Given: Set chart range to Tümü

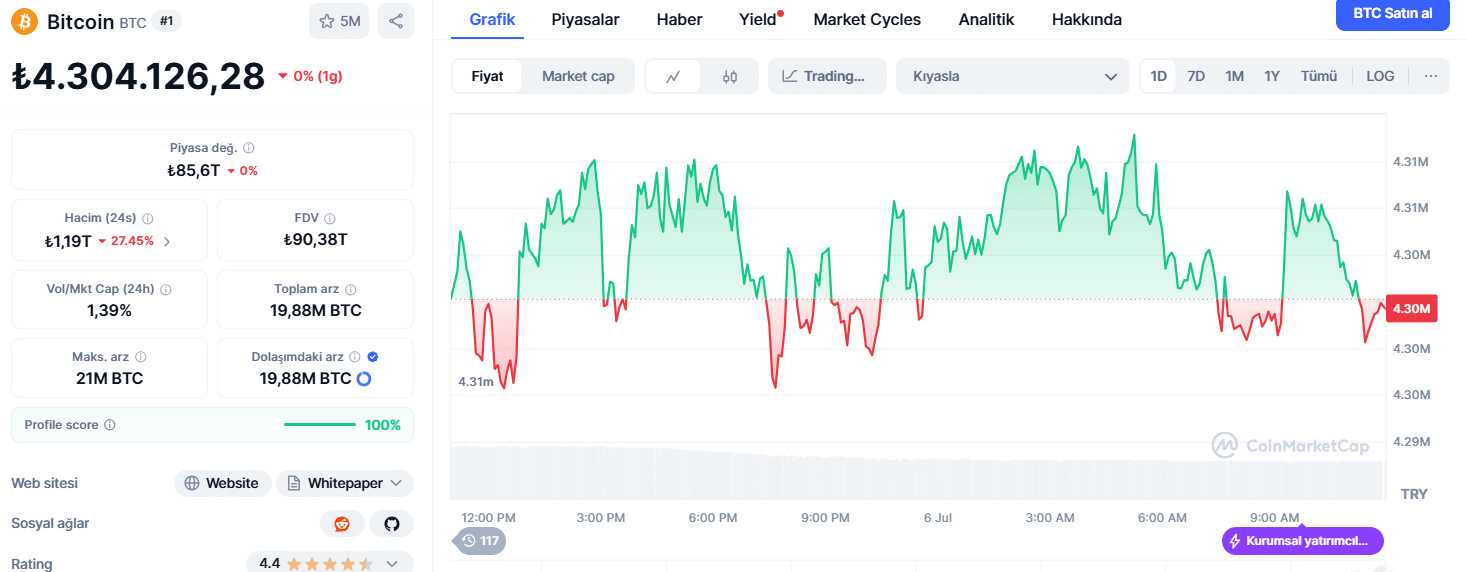Looking at the screenshot, I should point(1319,76).
